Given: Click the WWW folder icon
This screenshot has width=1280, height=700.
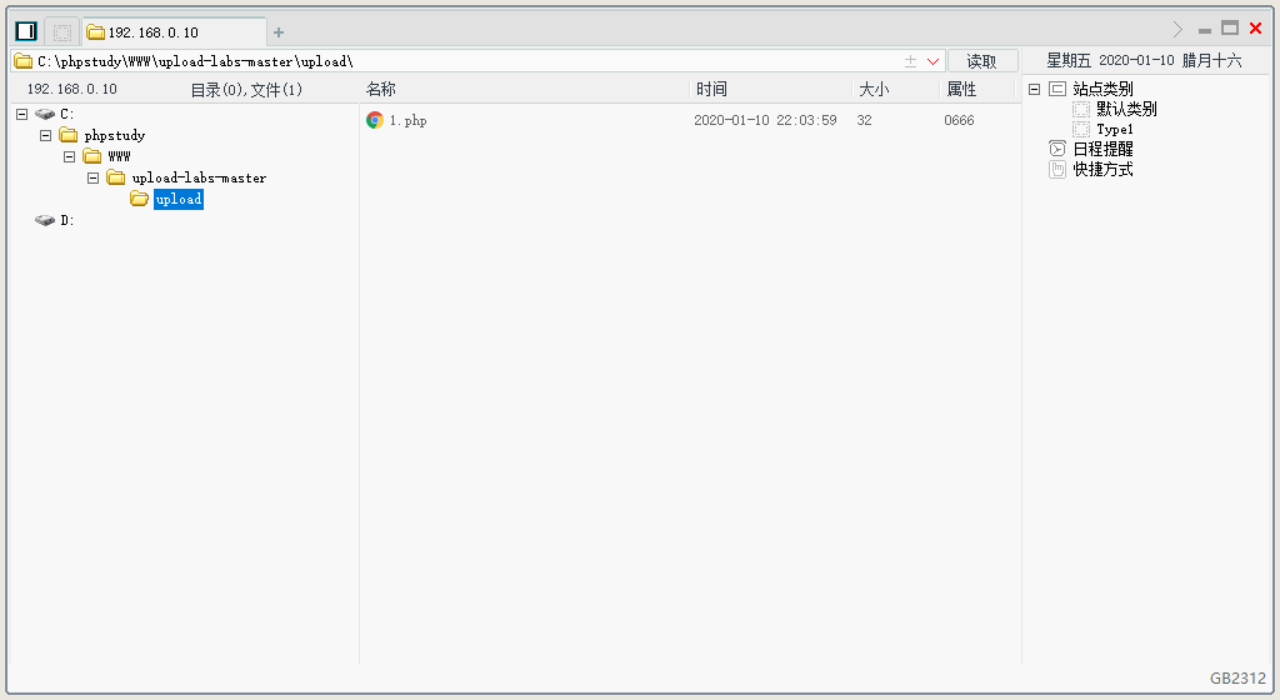Looking at the screenshot, I should 92,156.
